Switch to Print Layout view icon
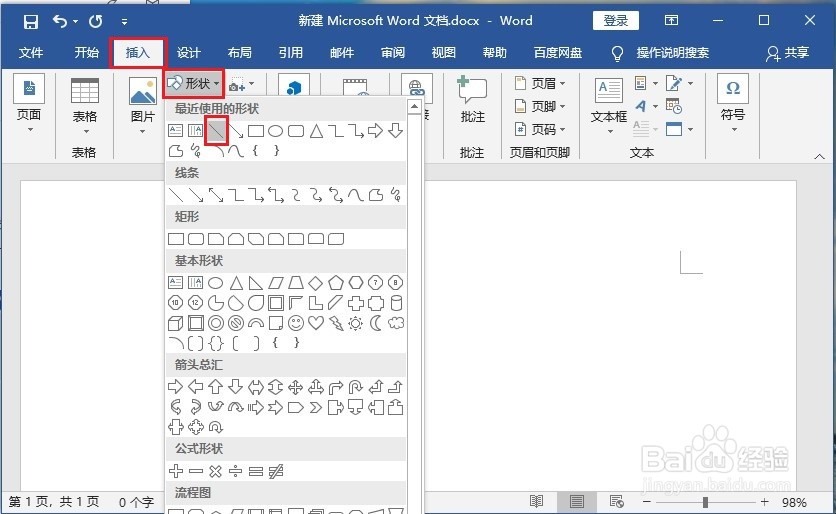 (576, 502)
